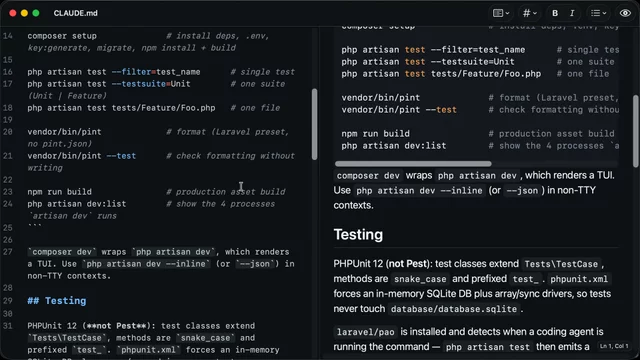Toggle italic formatting

[x=572, y=13]
